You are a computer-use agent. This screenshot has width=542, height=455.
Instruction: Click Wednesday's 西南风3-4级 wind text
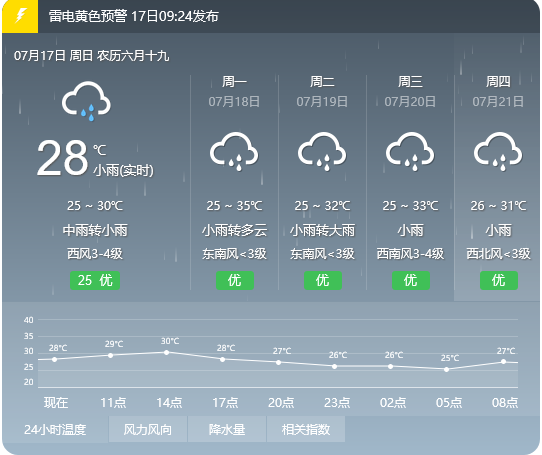coord(410,254)
